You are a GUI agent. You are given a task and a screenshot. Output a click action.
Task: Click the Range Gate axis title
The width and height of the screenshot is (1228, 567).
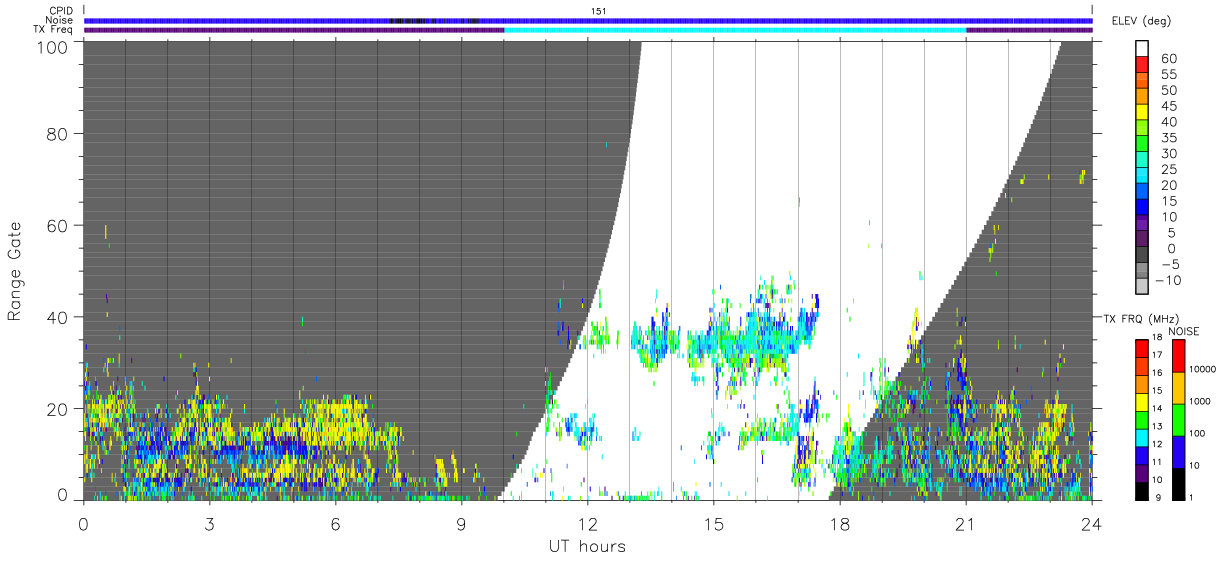(x=16, y=272)
